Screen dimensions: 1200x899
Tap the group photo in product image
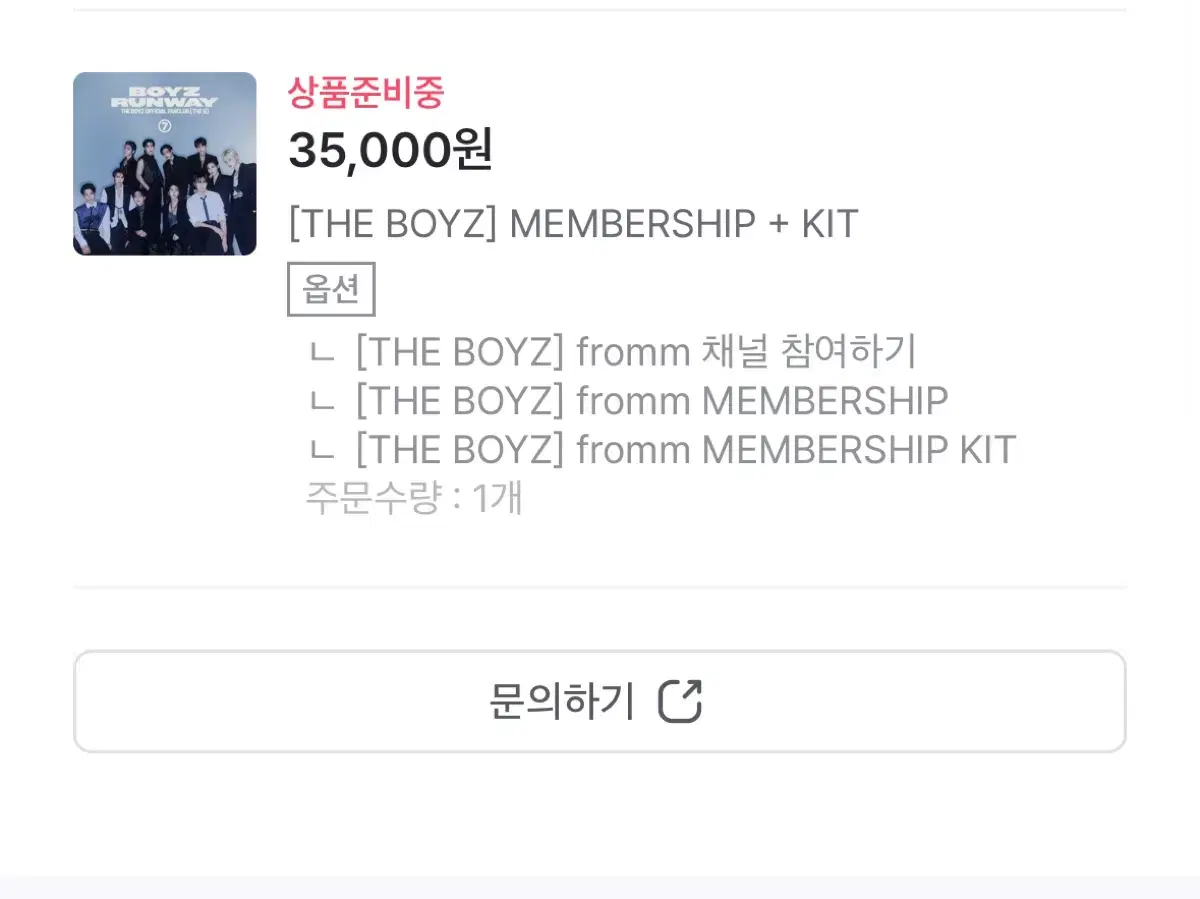[x=165, y=195]
